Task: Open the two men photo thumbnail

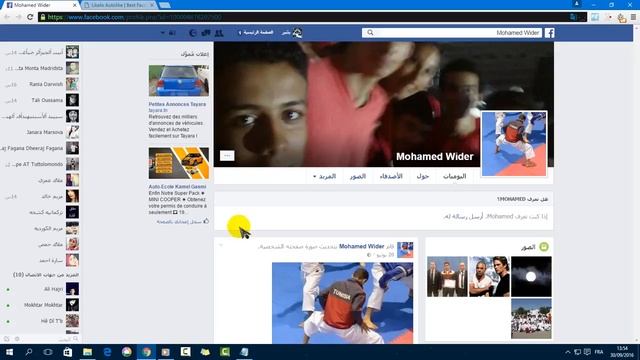Action: pos(489,277)
